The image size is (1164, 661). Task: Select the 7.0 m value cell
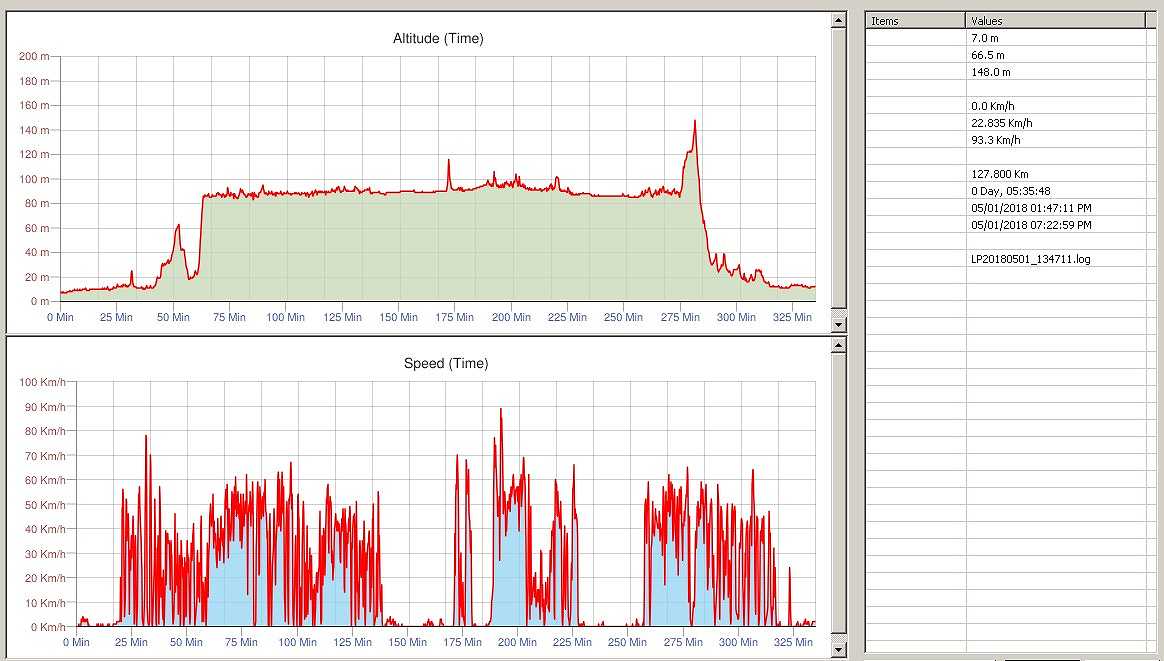pos(985,38)
